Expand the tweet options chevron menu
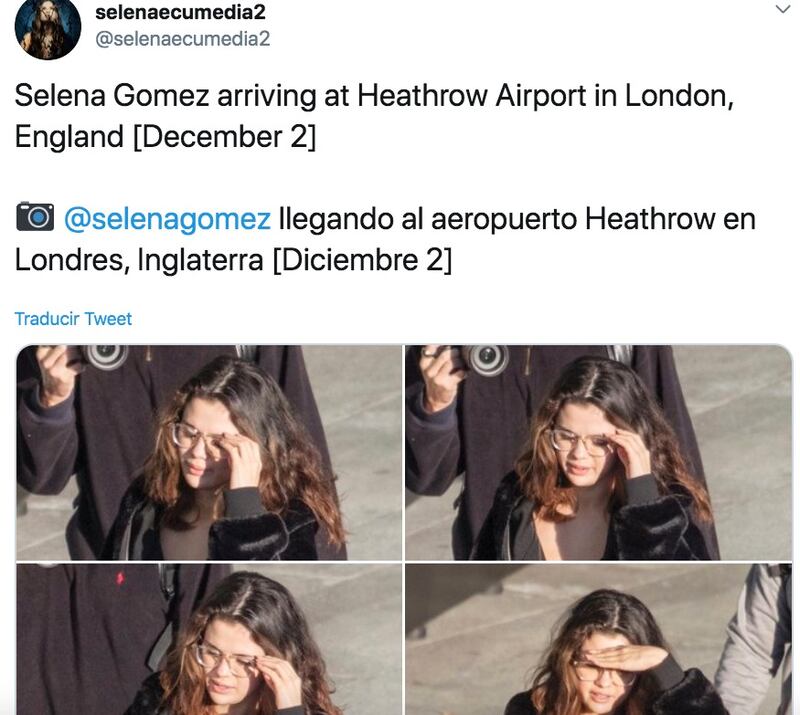The image size is (800, 715). pos(782,9)
